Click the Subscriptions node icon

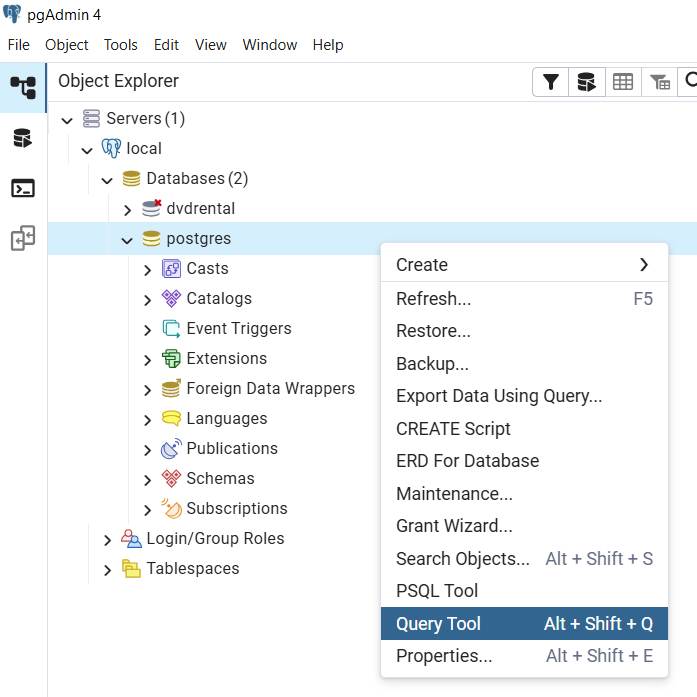171,509
